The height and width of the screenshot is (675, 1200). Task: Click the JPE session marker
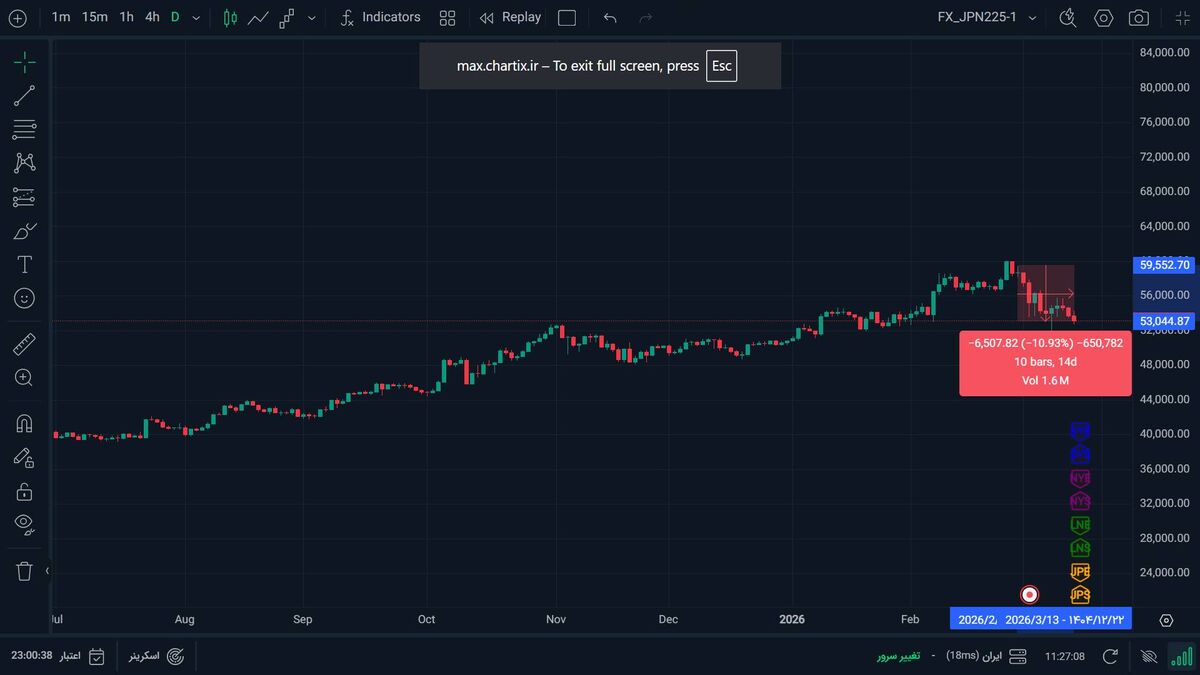pyautogui.click(x=1080, y=572)
